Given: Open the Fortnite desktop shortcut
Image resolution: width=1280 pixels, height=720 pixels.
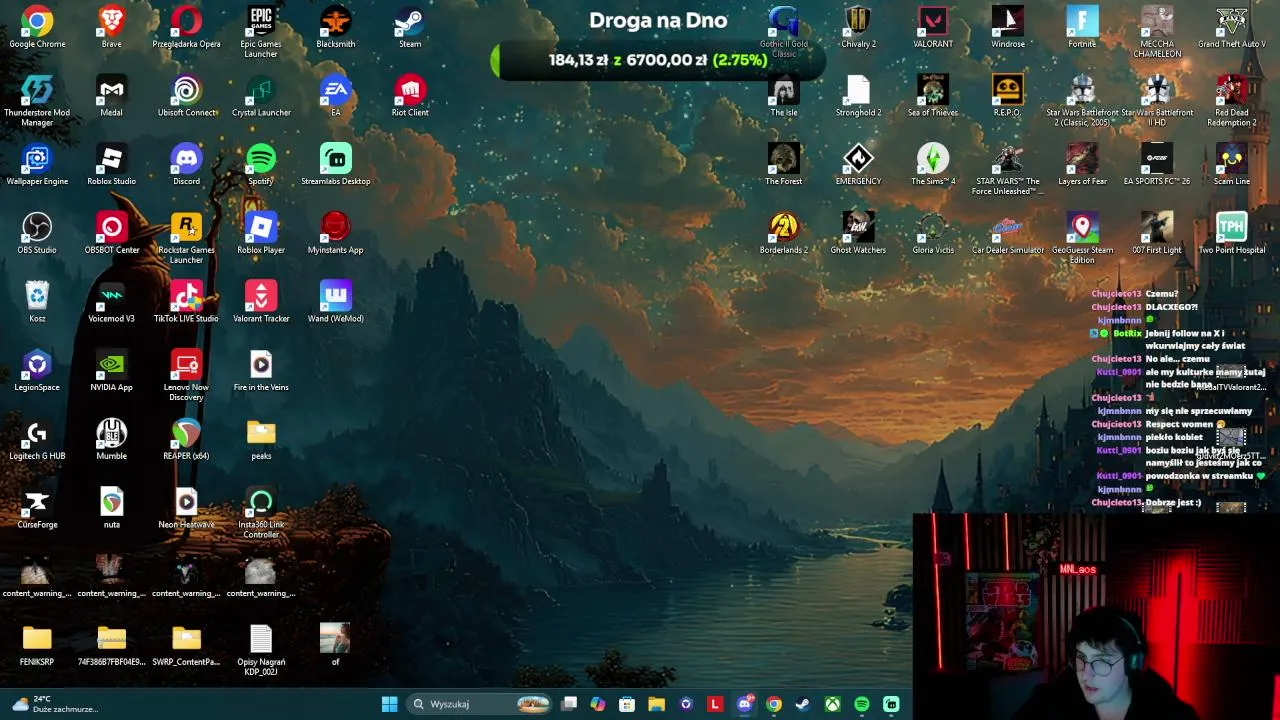Looking at the screenshot, I should click(1082, 27).
